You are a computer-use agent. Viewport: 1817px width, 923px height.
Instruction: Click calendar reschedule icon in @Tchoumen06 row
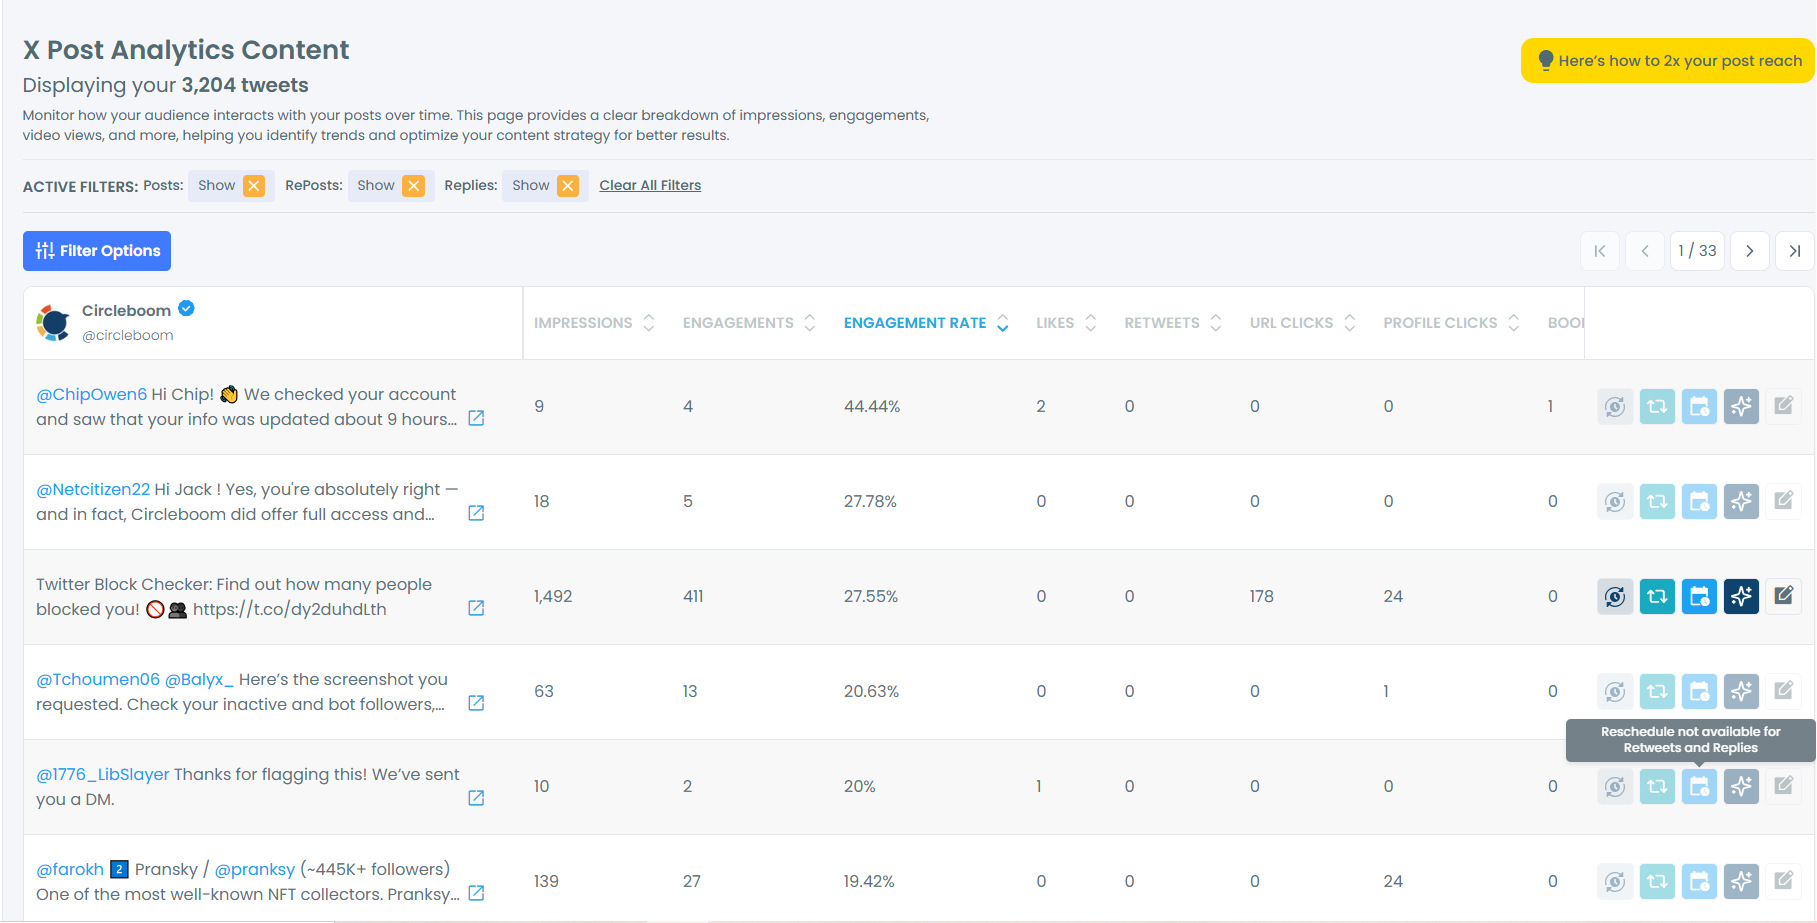1699,691
